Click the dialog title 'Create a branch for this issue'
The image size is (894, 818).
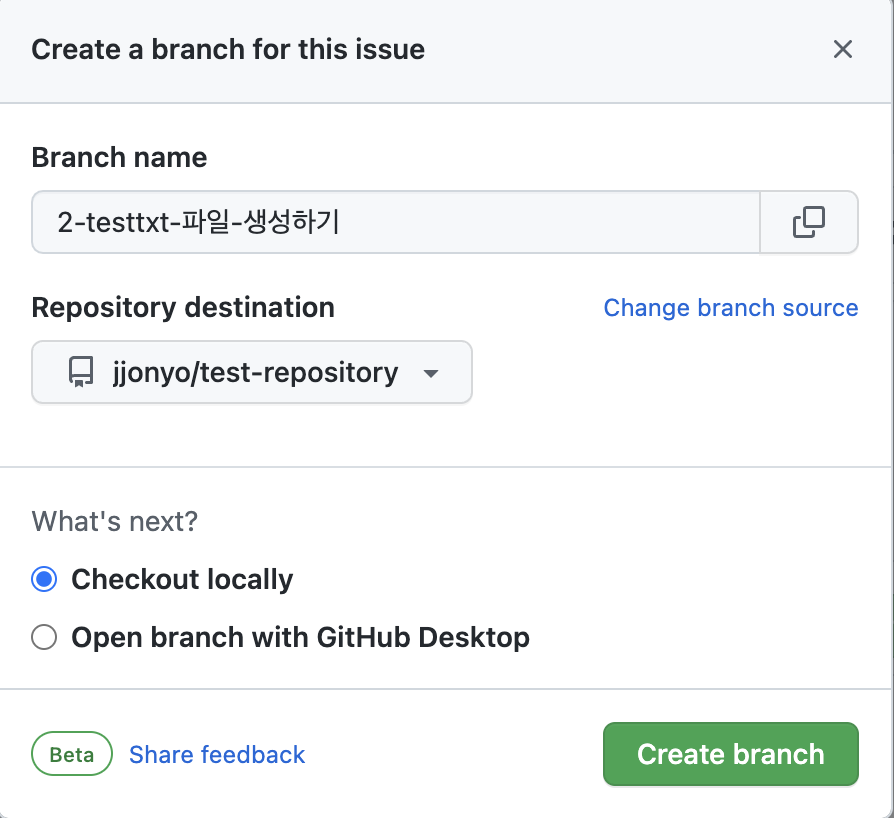(228, 49)
